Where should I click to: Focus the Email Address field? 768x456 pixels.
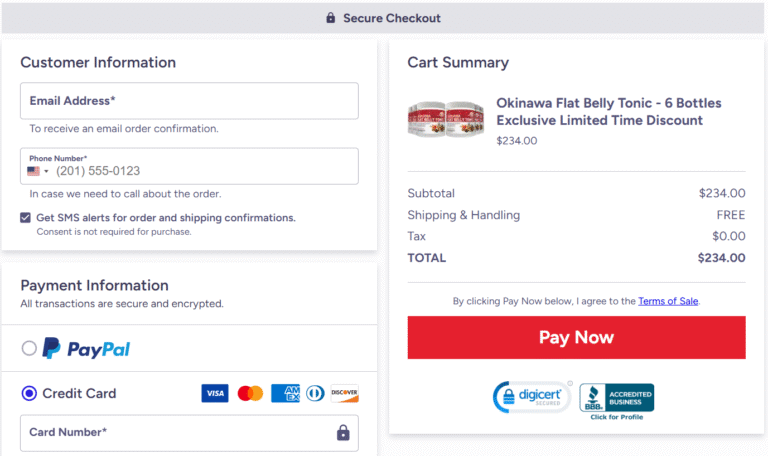[x=189, y=101]
